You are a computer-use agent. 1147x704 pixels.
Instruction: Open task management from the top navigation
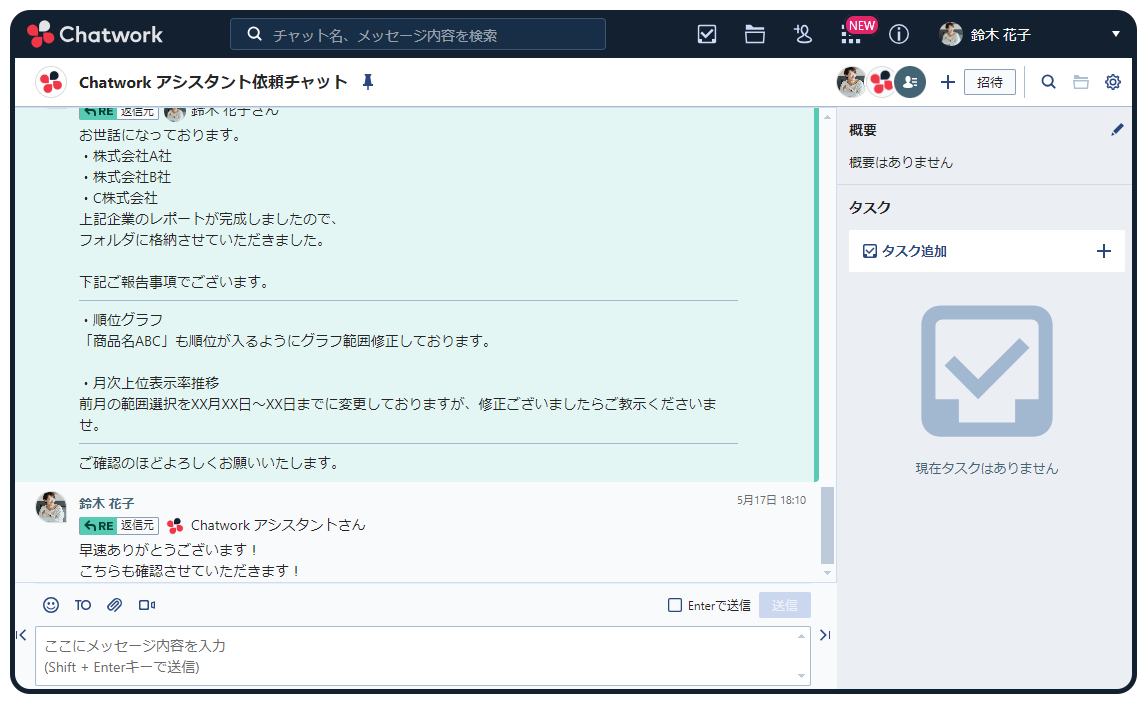[706, 33]
